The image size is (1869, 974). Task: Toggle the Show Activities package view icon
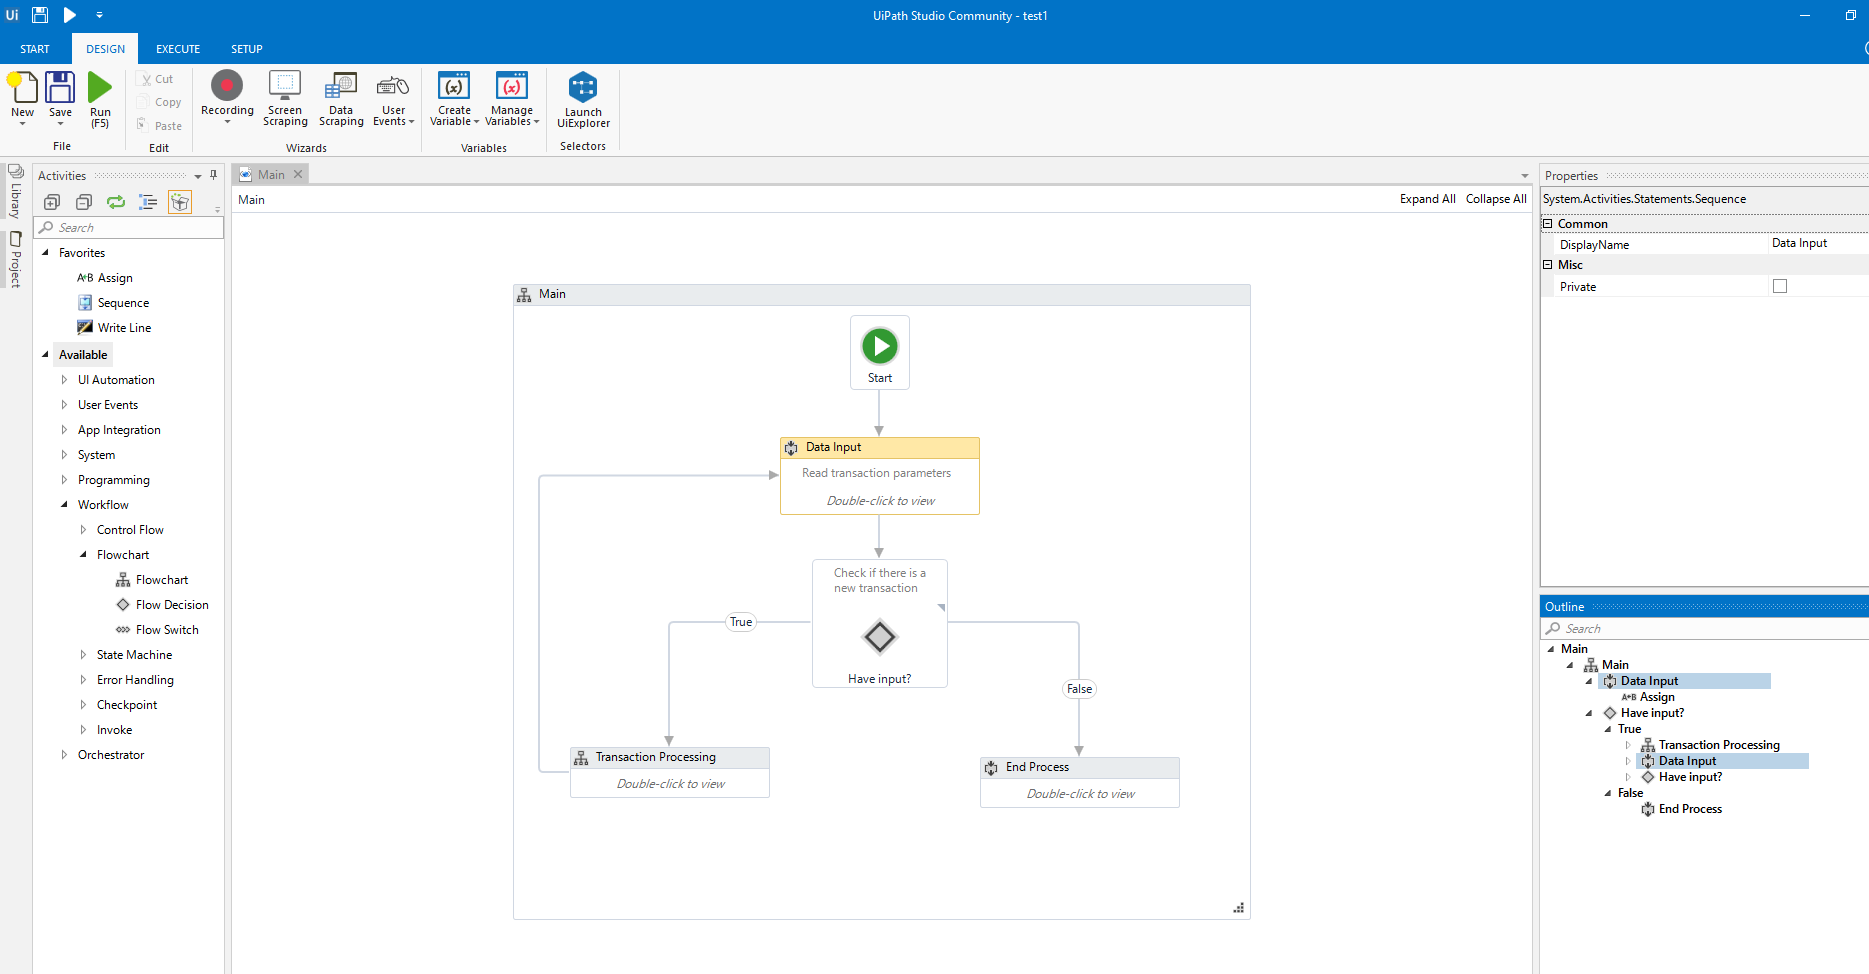pos(180,202)
